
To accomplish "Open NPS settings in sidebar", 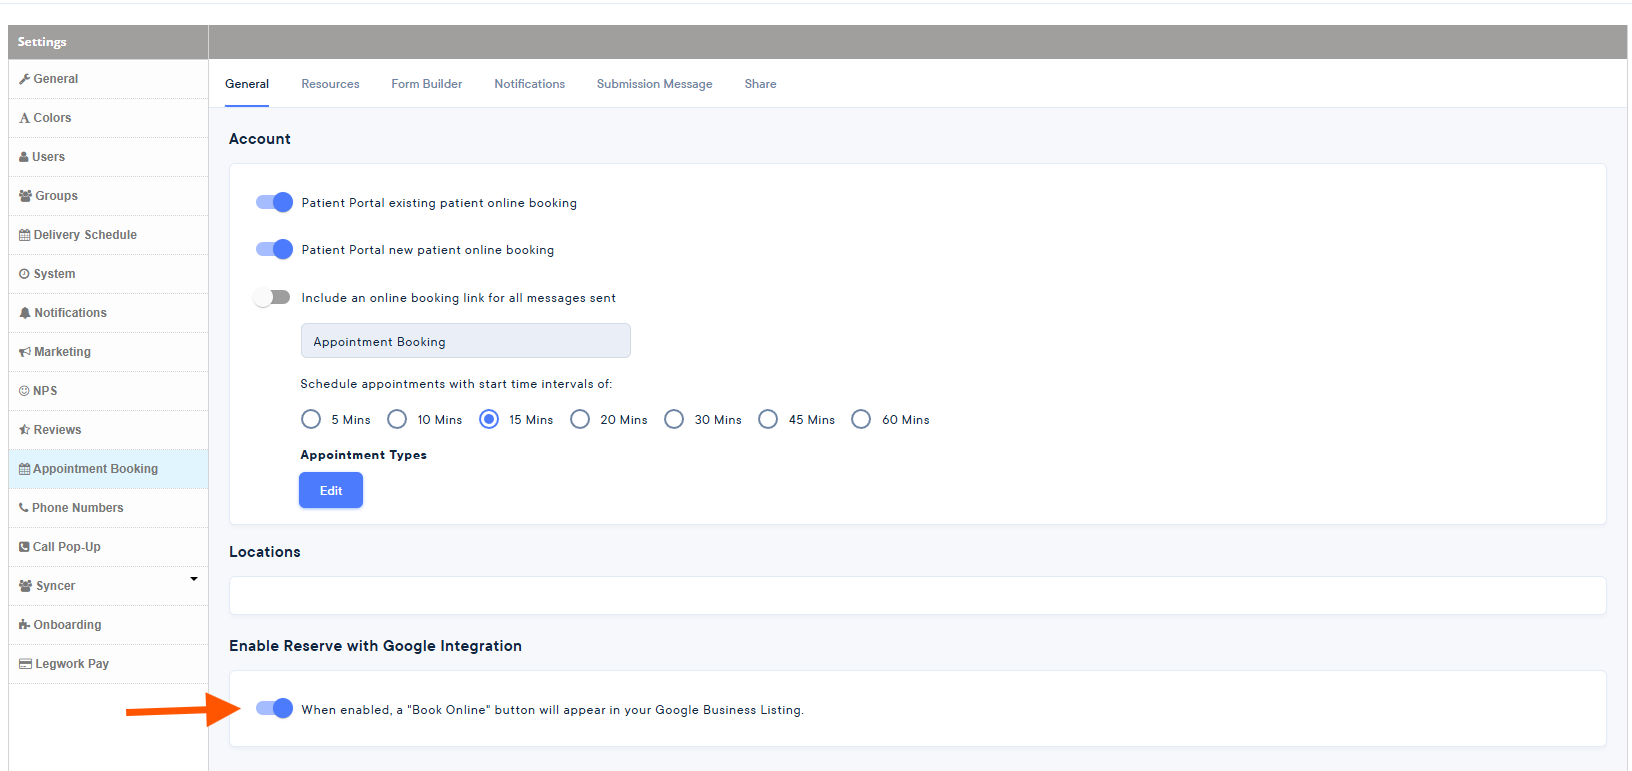I will [108, 391].
